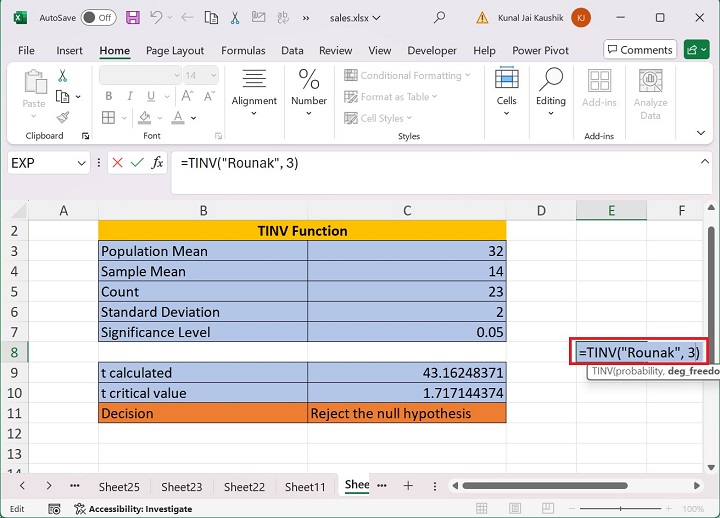The image size is (720, 518).
Task: Toggle the AutoSave switch
Action: (98, 18)
